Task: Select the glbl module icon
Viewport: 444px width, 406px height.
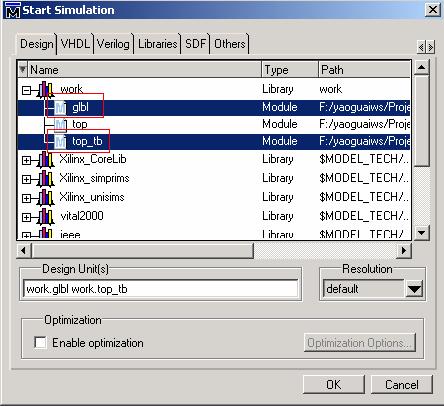Action: click(x=60, y=108)
